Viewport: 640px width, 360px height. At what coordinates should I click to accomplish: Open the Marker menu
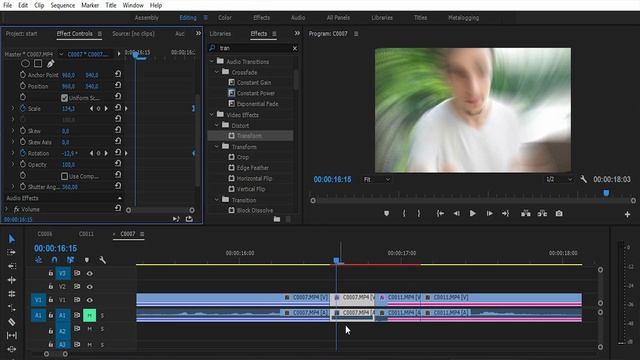point(90,5)
